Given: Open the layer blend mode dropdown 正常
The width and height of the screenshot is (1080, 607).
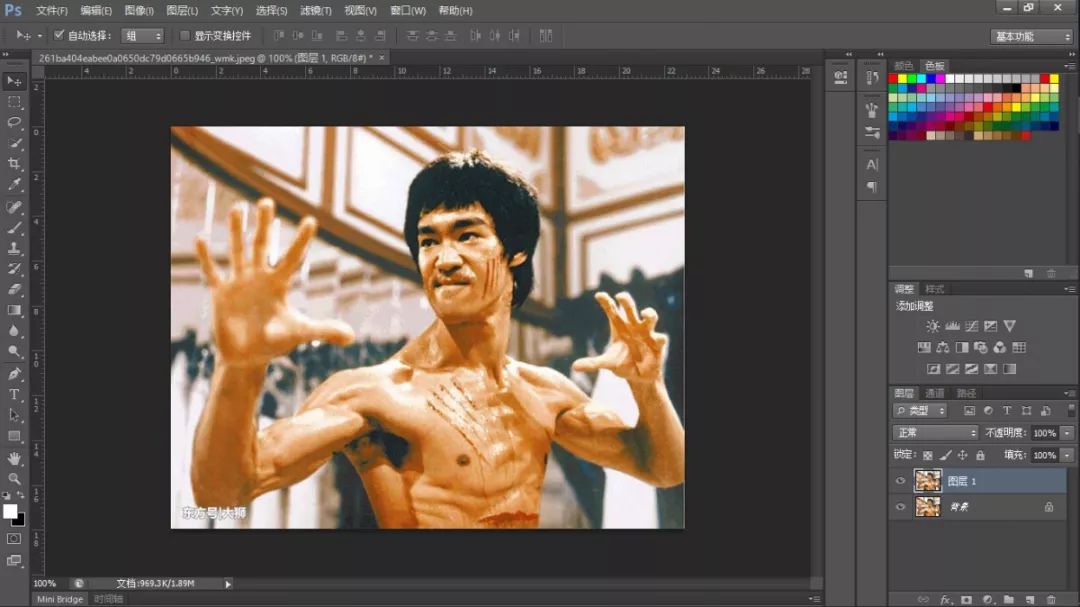Looking at the screenshot, I should click(934, 433).
